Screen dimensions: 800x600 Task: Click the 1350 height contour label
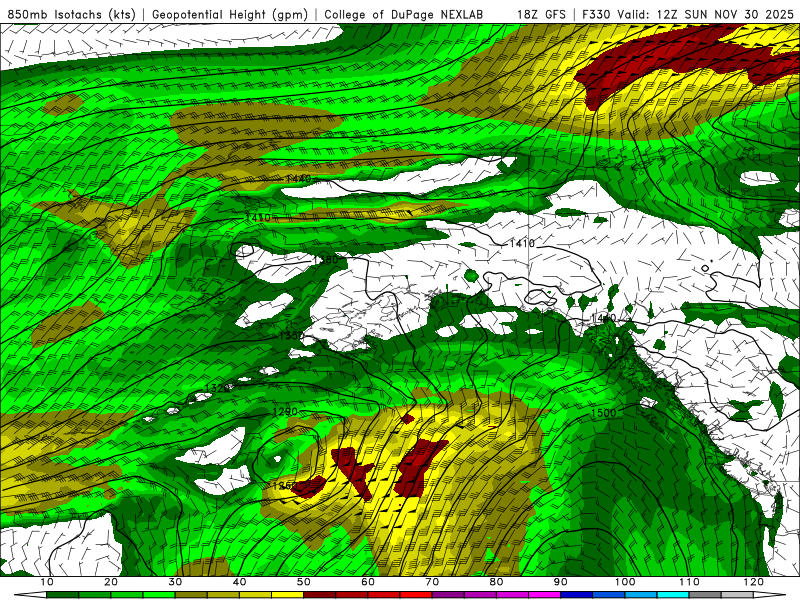[291, 336]
